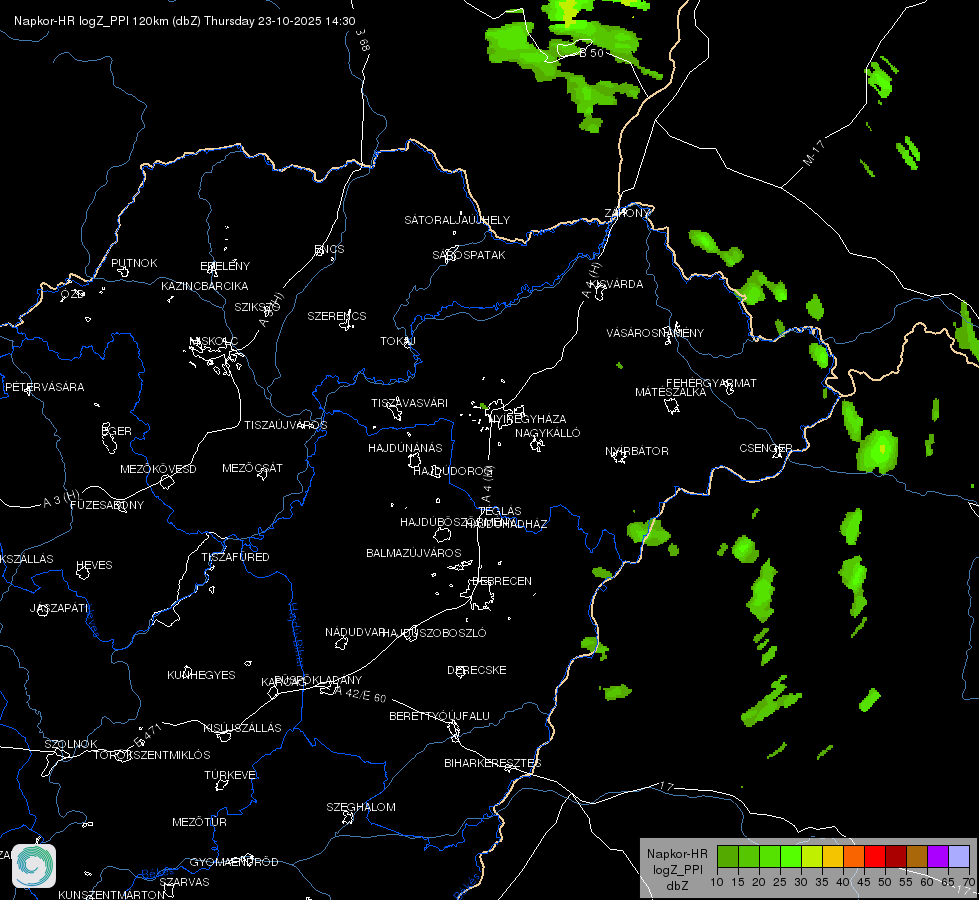The width and height of the screenshot is (979, 900).
Task: Select the dark red swatch between 50 and 55
Action: (896, 856)
